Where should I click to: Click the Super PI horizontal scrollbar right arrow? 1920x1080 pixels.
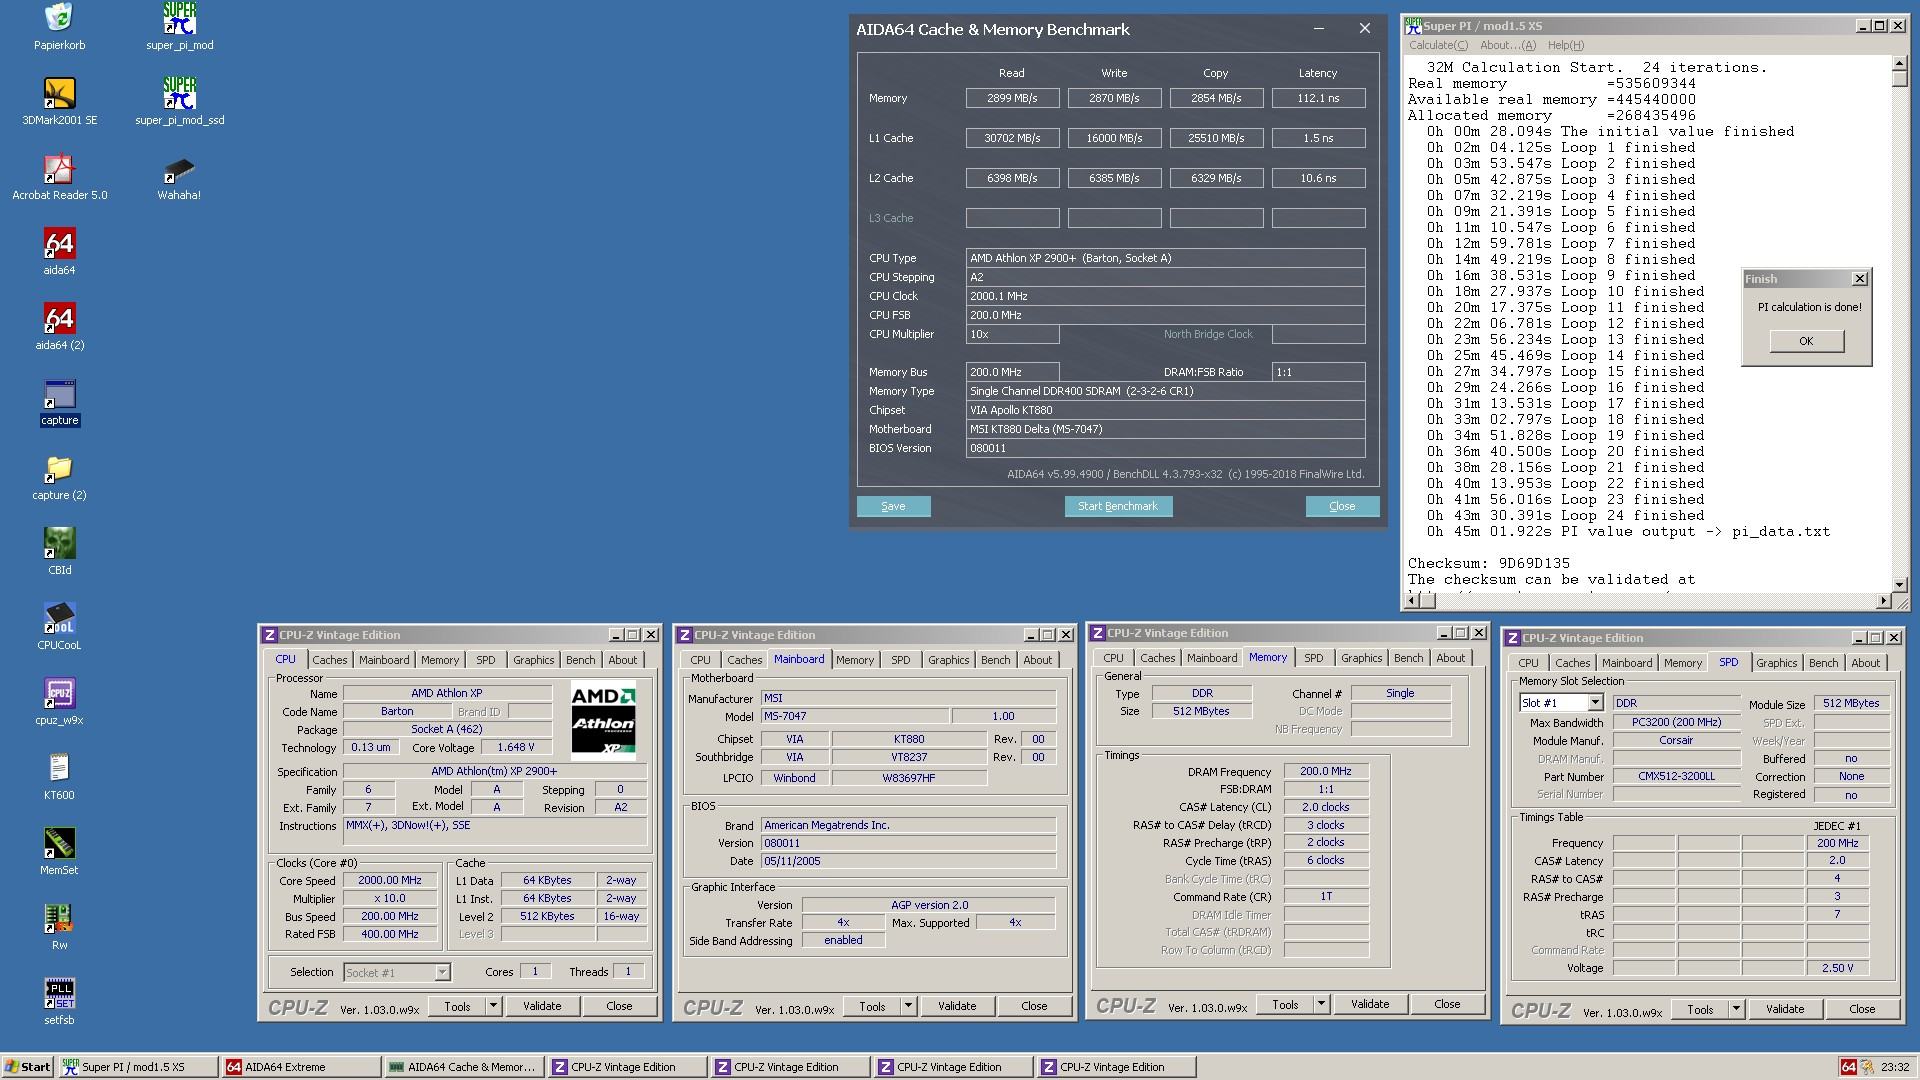pos(1884,601)
